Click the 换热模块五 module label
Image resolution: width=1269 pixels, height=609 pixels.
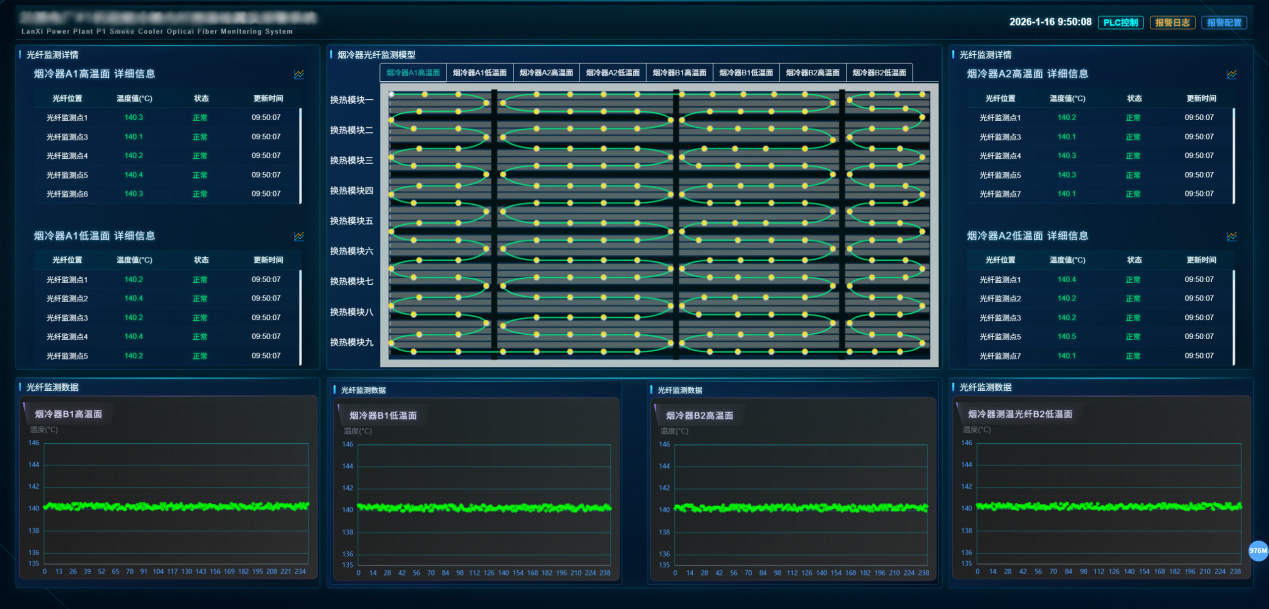coord(351,221)
